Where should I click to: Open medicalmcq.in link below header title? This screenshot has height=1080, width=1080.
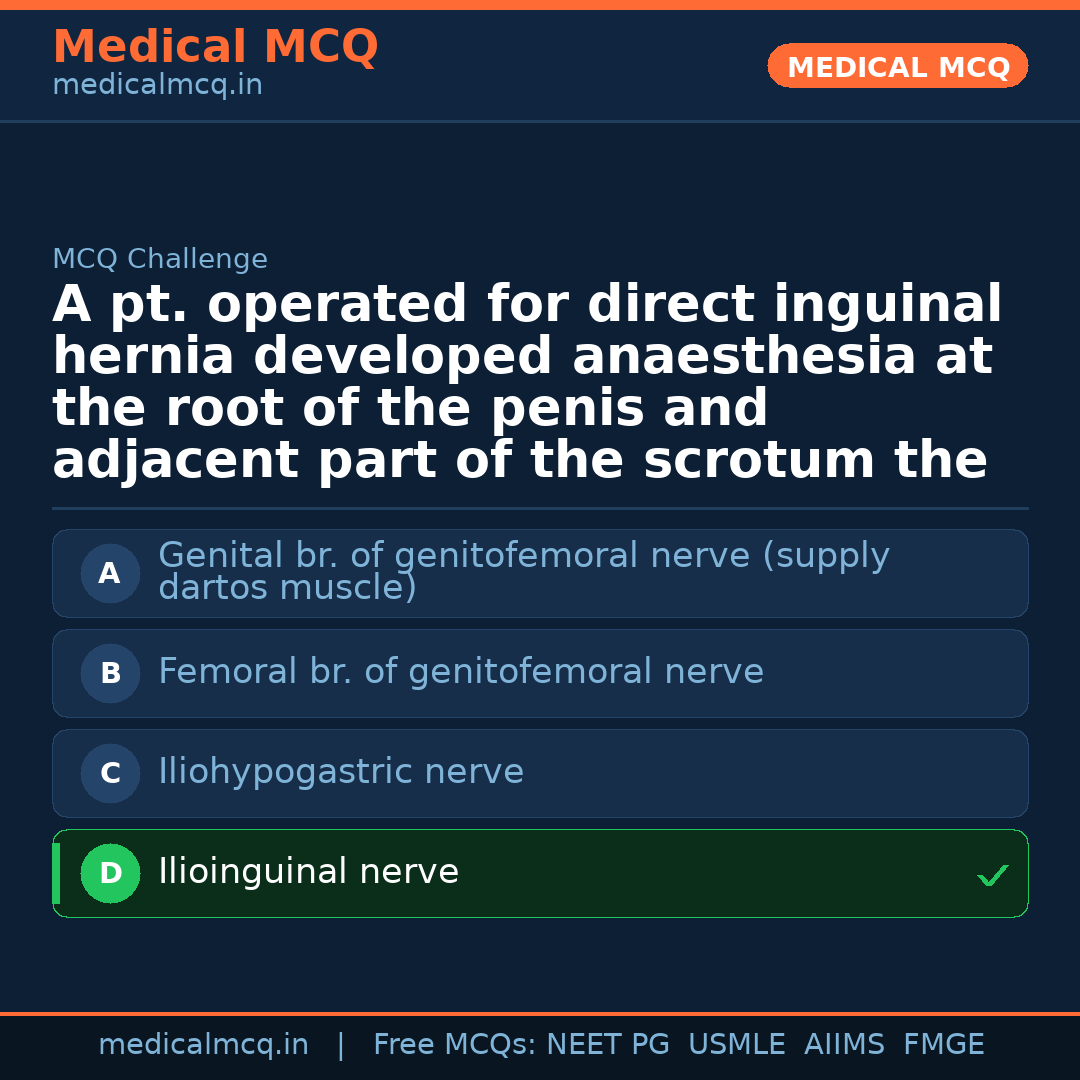click(157, 86)
